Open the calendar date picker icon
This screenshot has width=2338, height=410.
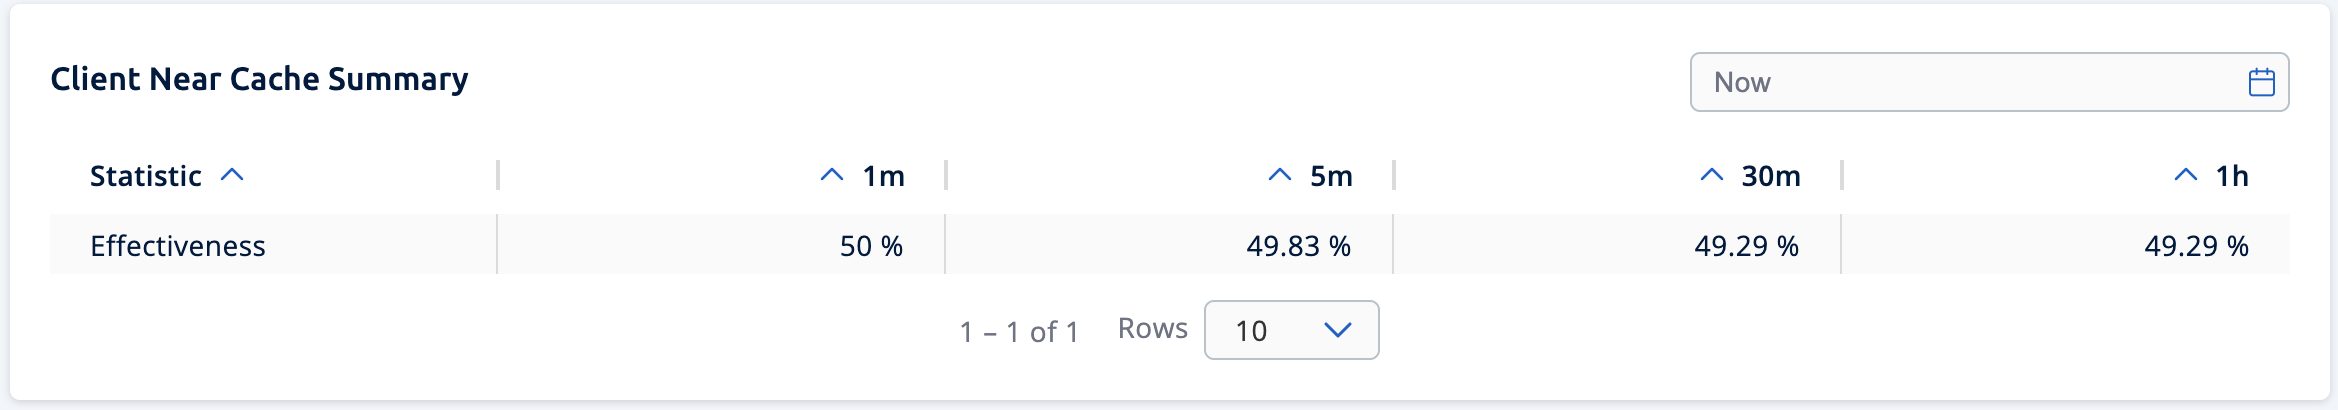[x=2261, y=82]
